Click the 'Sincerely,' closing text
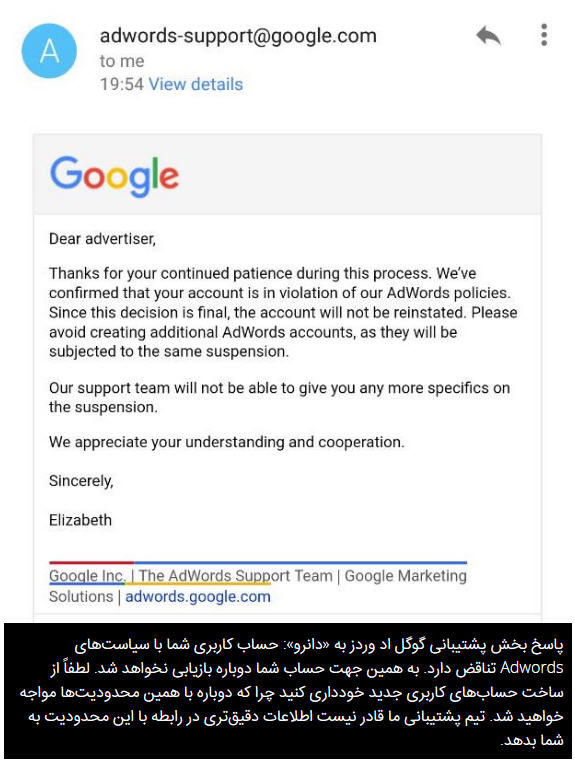The image size is (575, 764). pyautogui.click(x=81, y=481)
